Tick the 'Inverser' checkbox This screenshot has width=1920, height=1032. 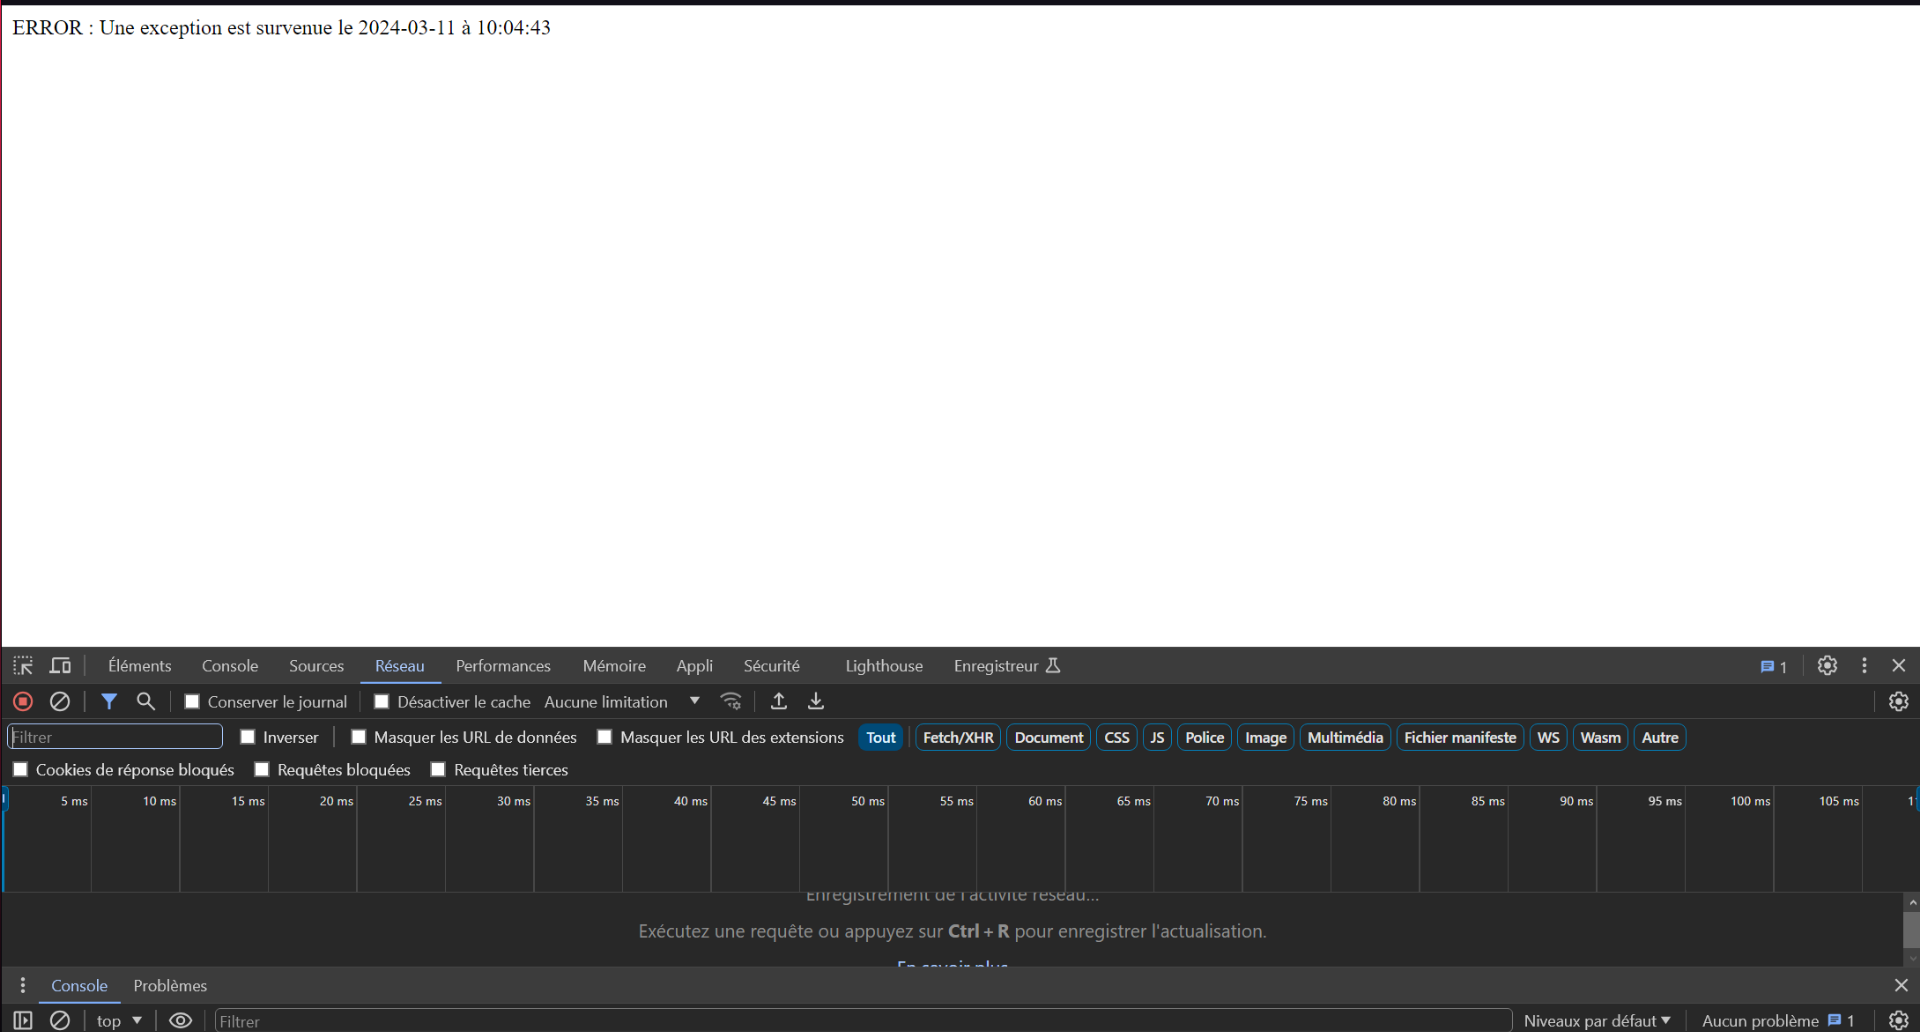click(248, 737)
